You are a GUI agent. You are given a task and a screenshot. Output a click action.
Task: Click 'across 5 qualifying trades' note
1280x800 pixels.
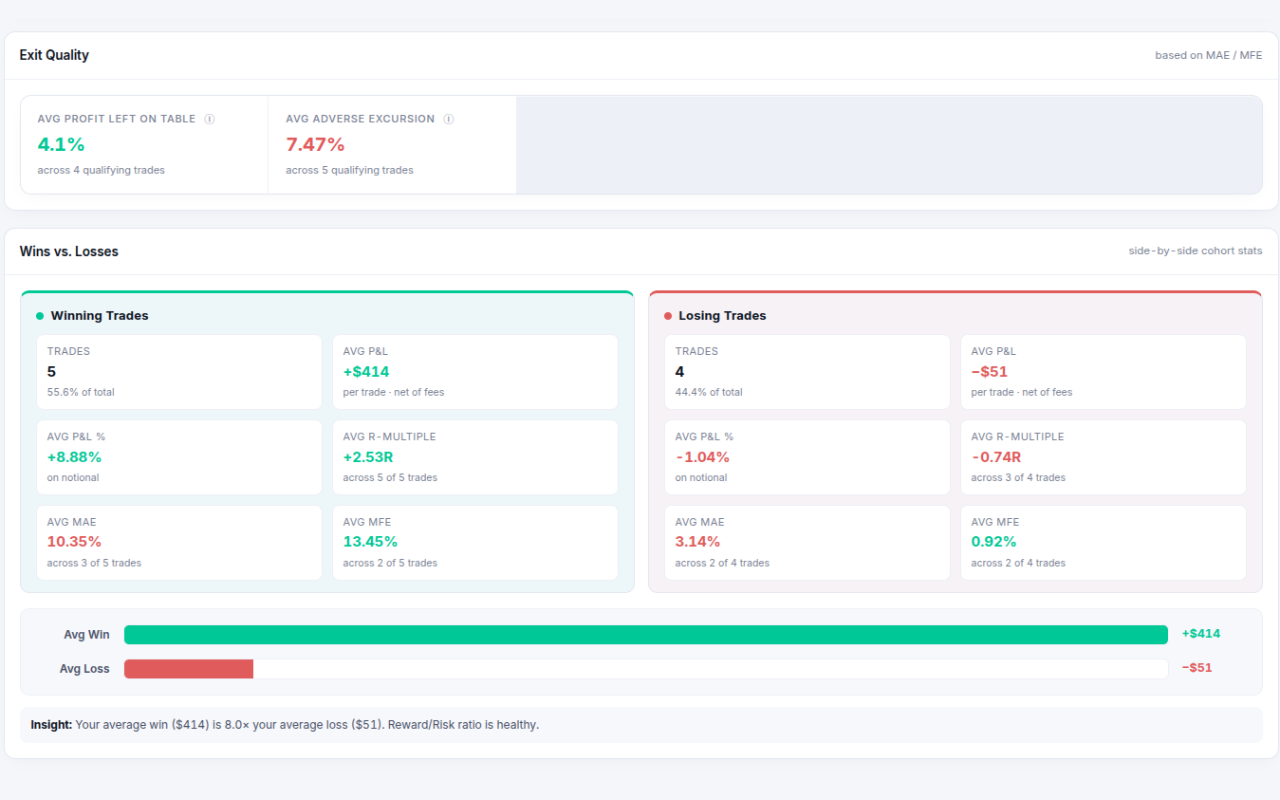(x=349, y=171)
